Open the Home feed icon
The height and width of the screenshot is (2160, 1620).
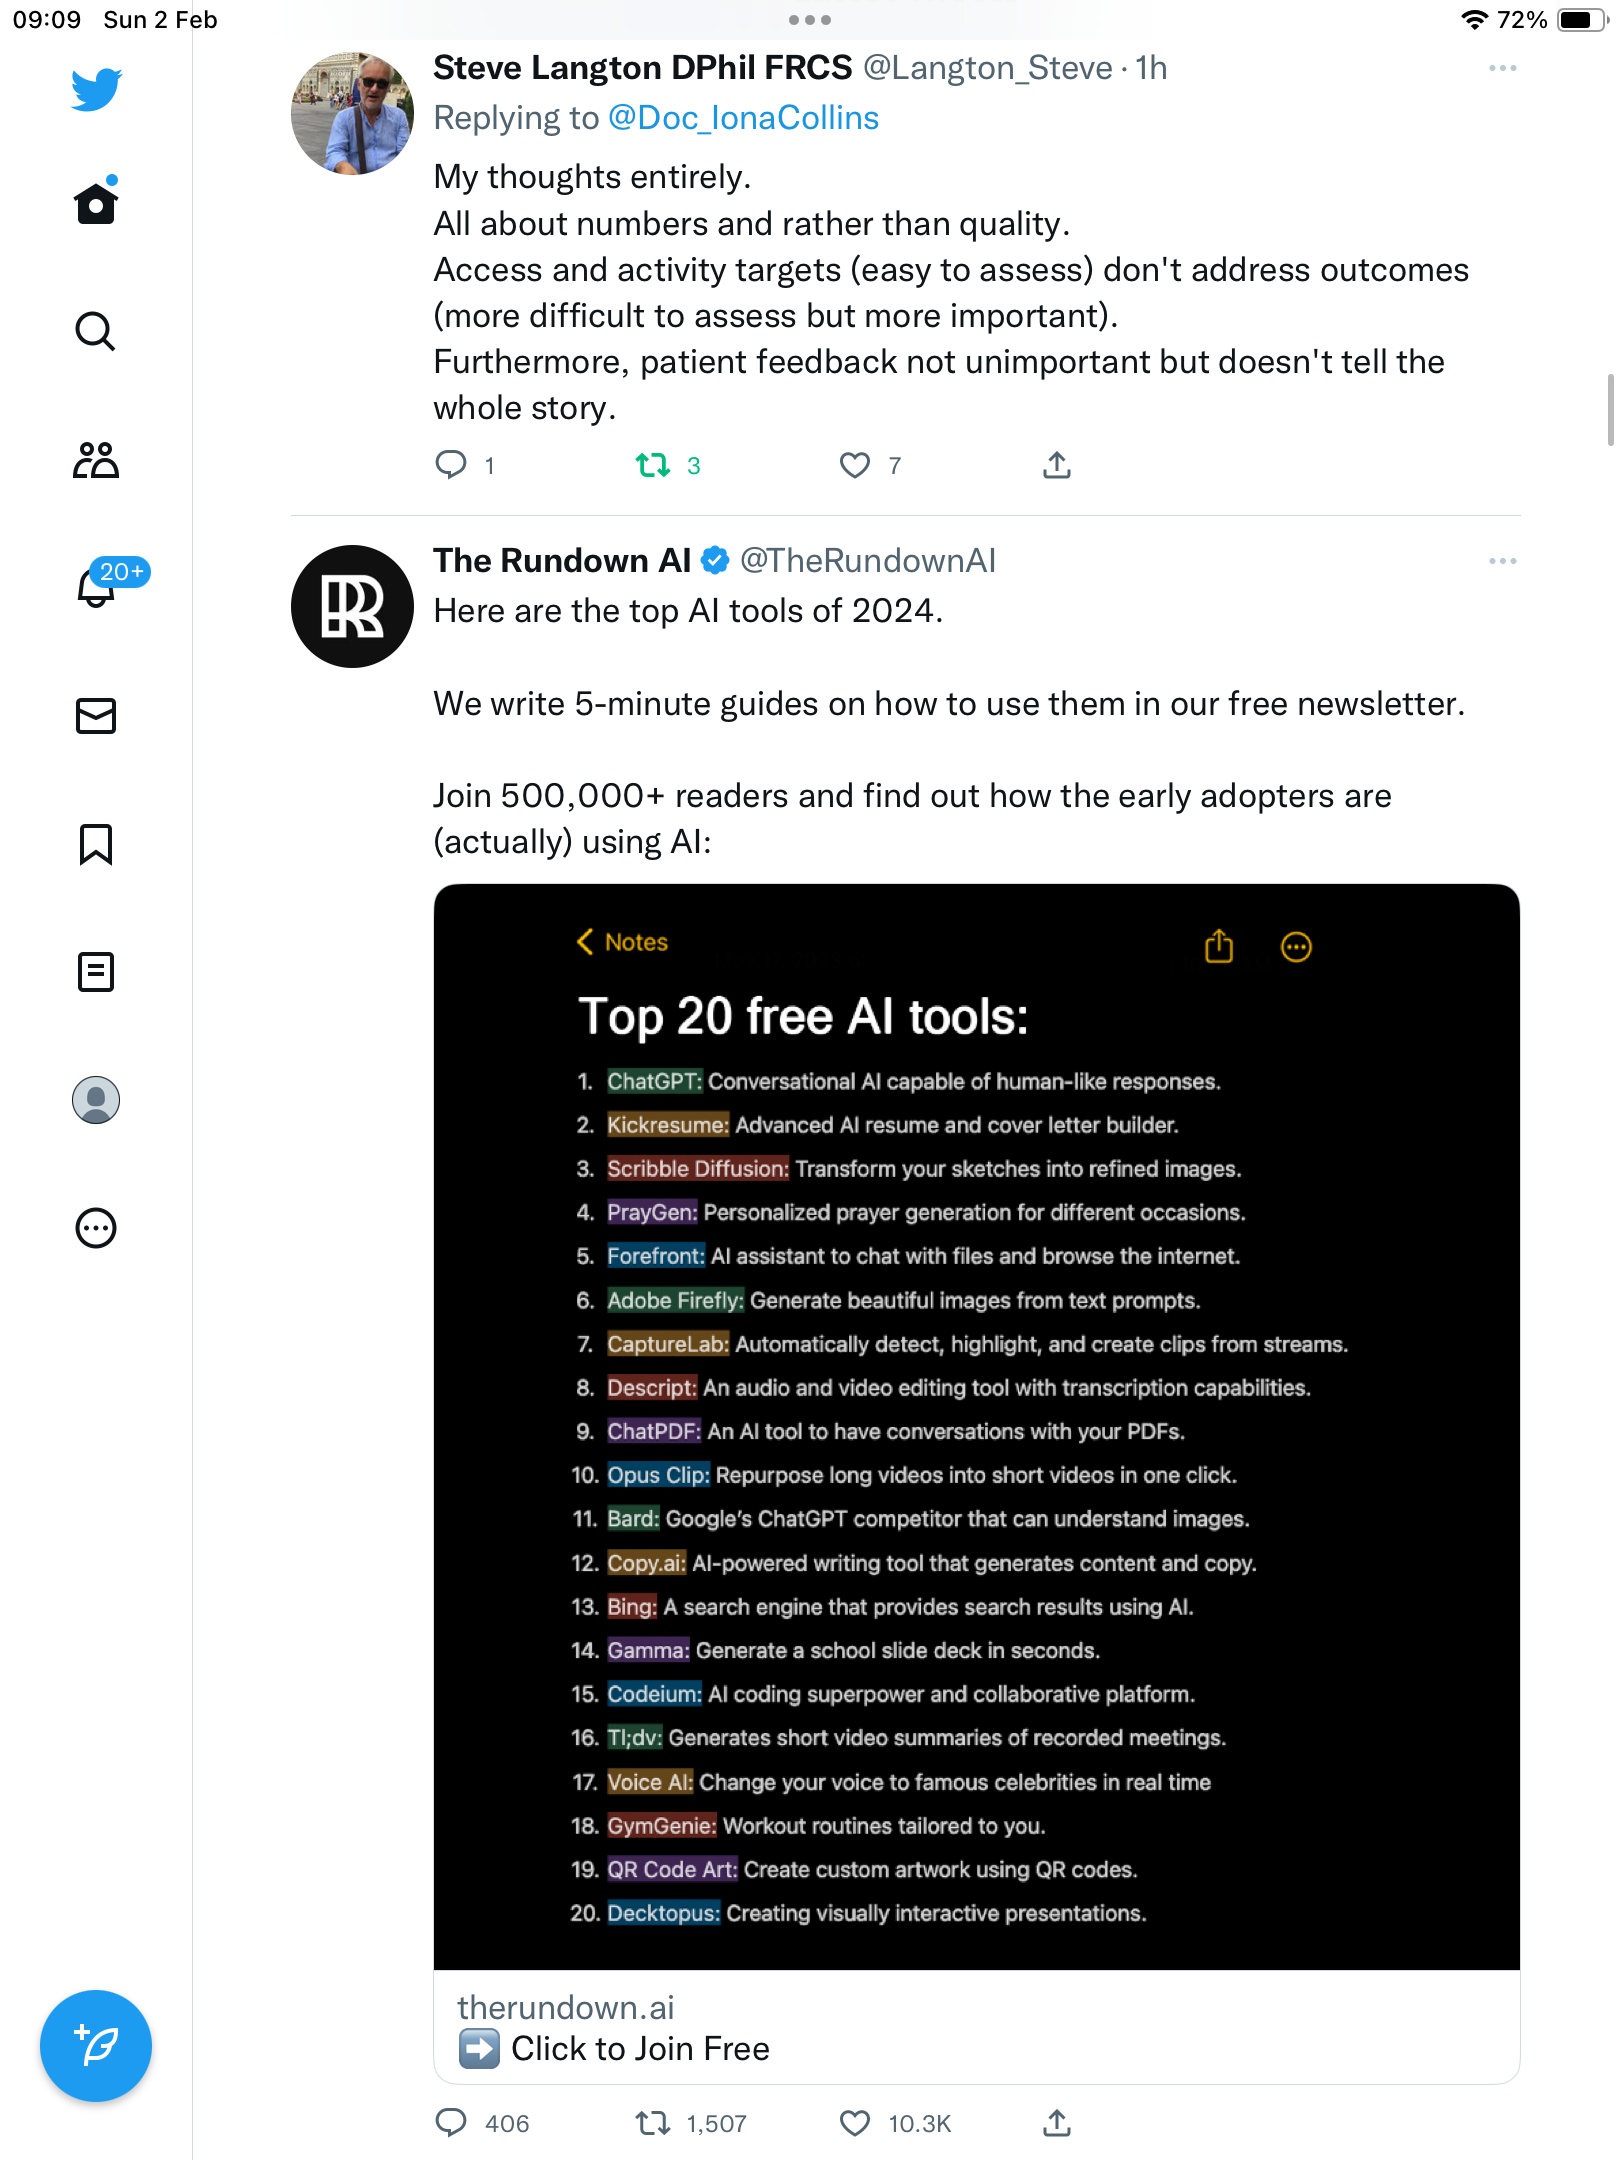pyautogui.click(x=96, y=201)
